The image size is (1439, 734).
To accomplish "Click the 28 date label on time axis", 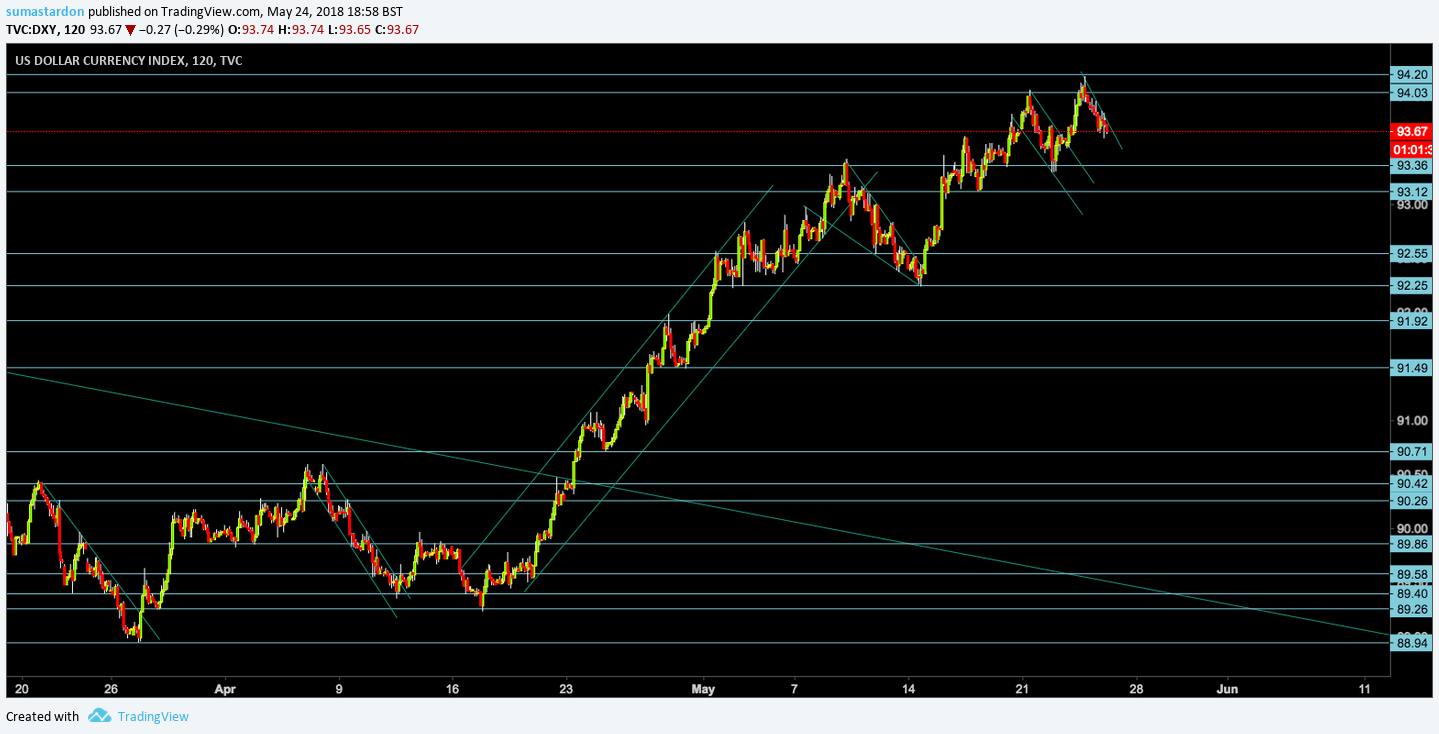I will pyautogui.click(x=1136, y=689).
